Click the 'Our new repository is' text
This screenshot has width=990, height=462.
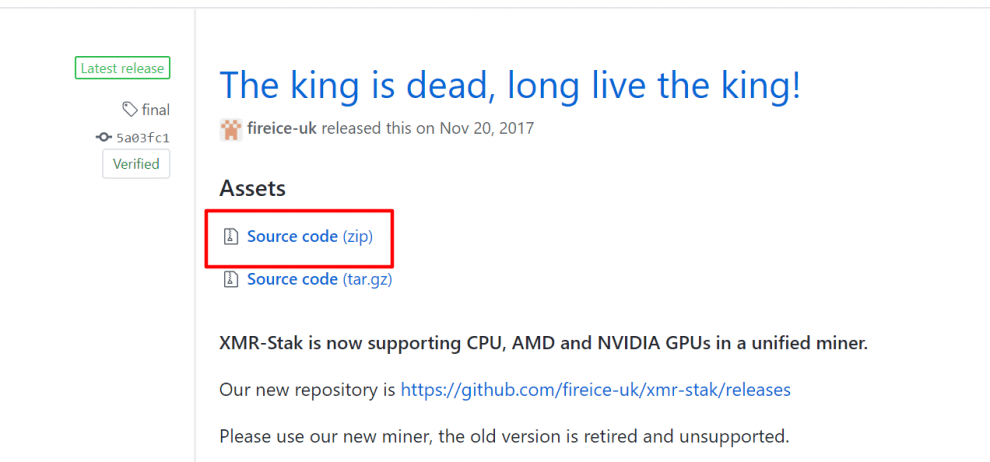(307, 389)
